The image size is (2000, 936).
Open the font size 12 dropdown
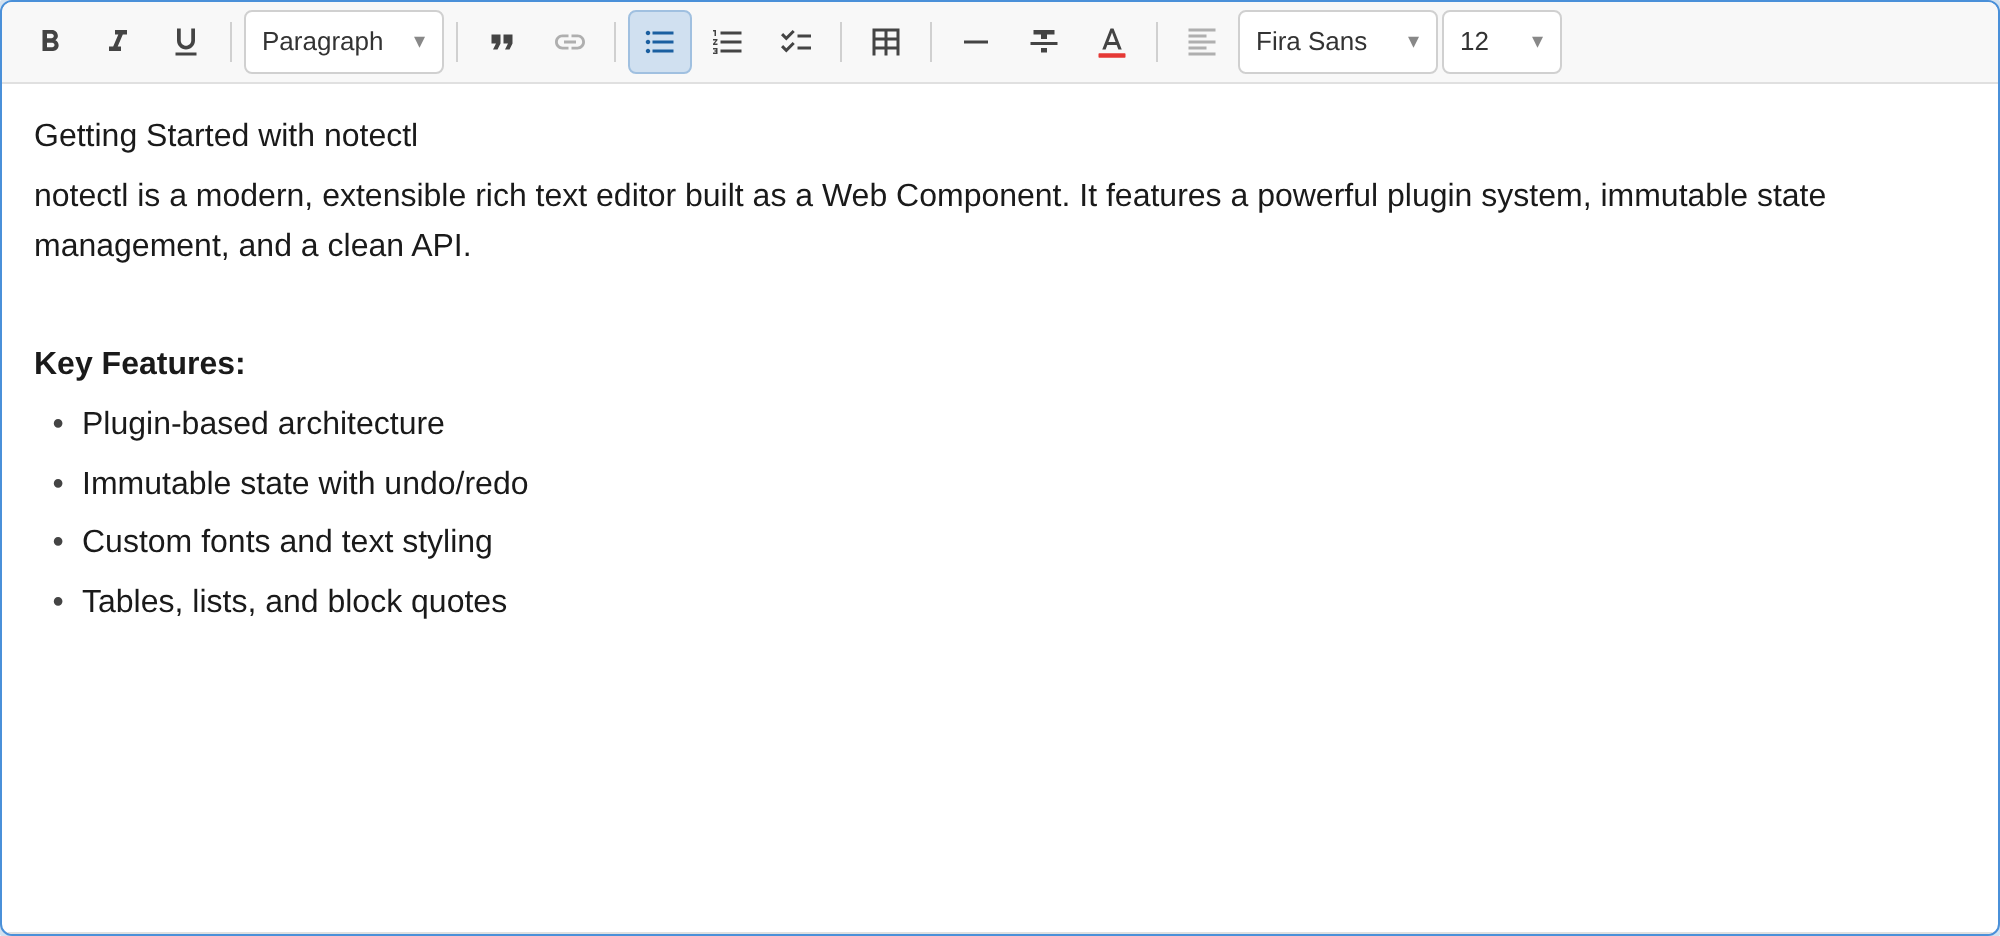1500,41
